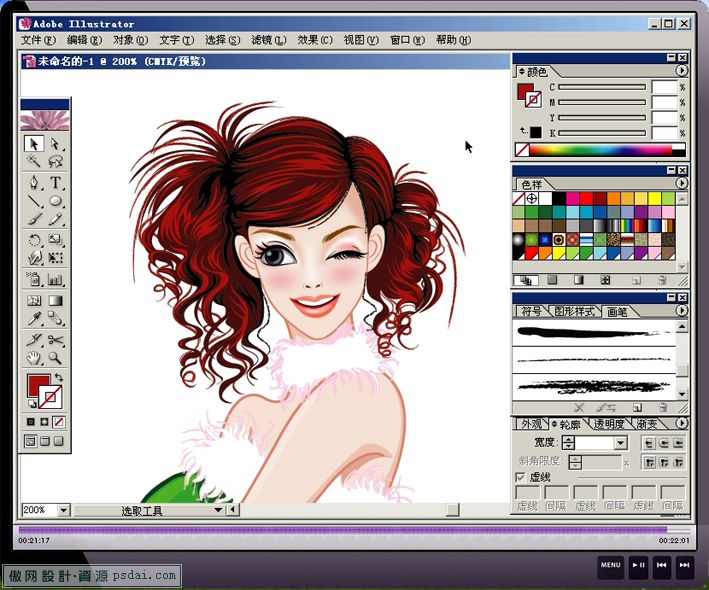Open the 画笔 panel flyout menu
This screenshot has height=590, width=709.
[x=681, y=311]
